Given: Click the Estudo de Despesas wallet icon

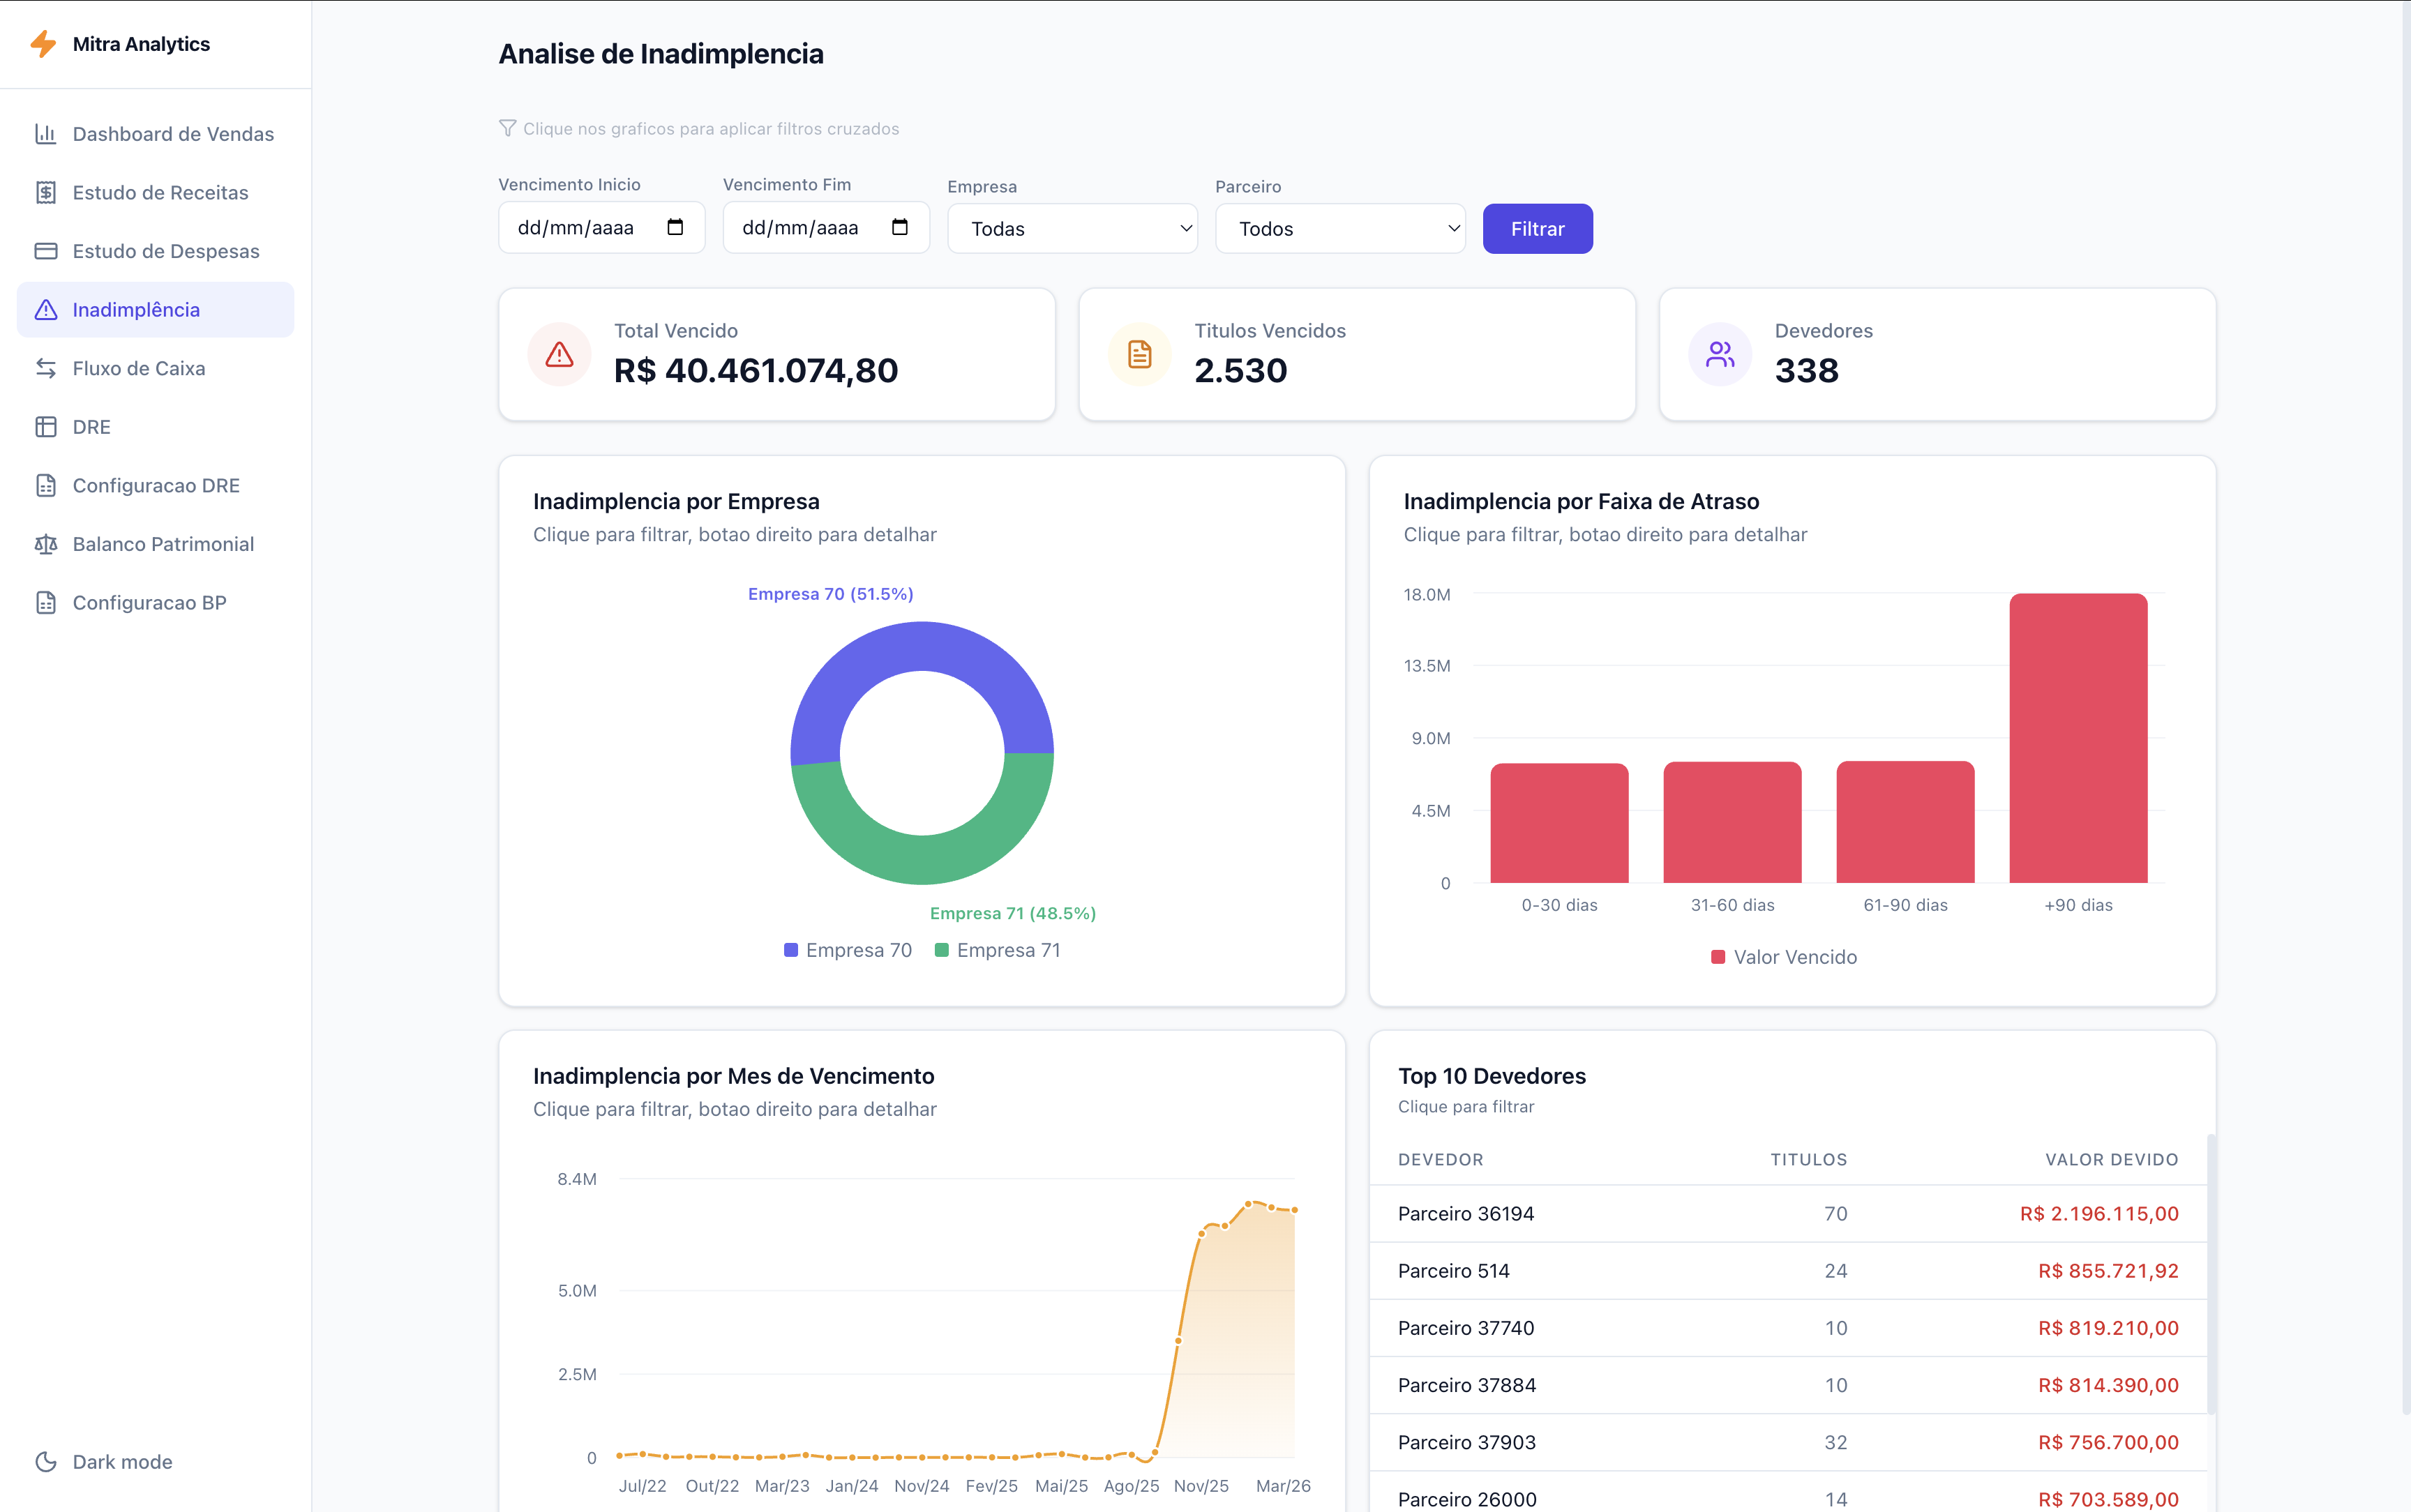Looking at the screenshot, I should point(47,250).
